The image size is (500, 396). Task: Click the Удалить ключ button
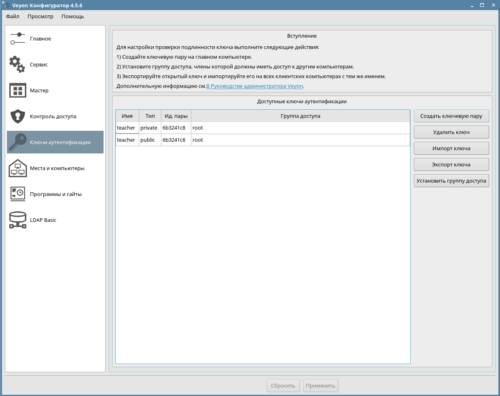(451, 132)
